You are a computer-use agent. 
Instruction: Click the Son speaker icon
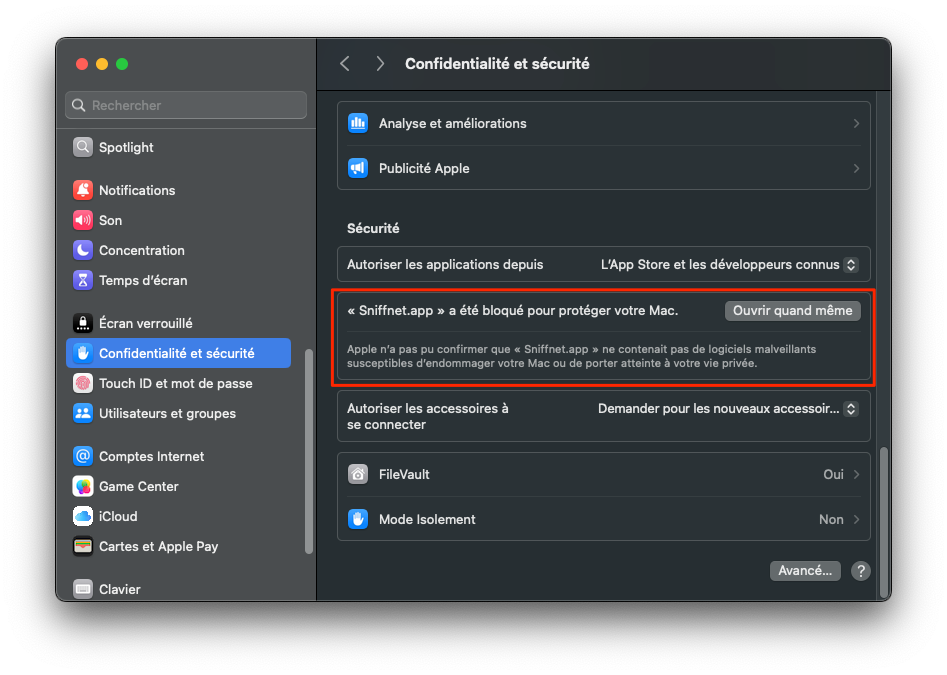click(x=83, y=220)
